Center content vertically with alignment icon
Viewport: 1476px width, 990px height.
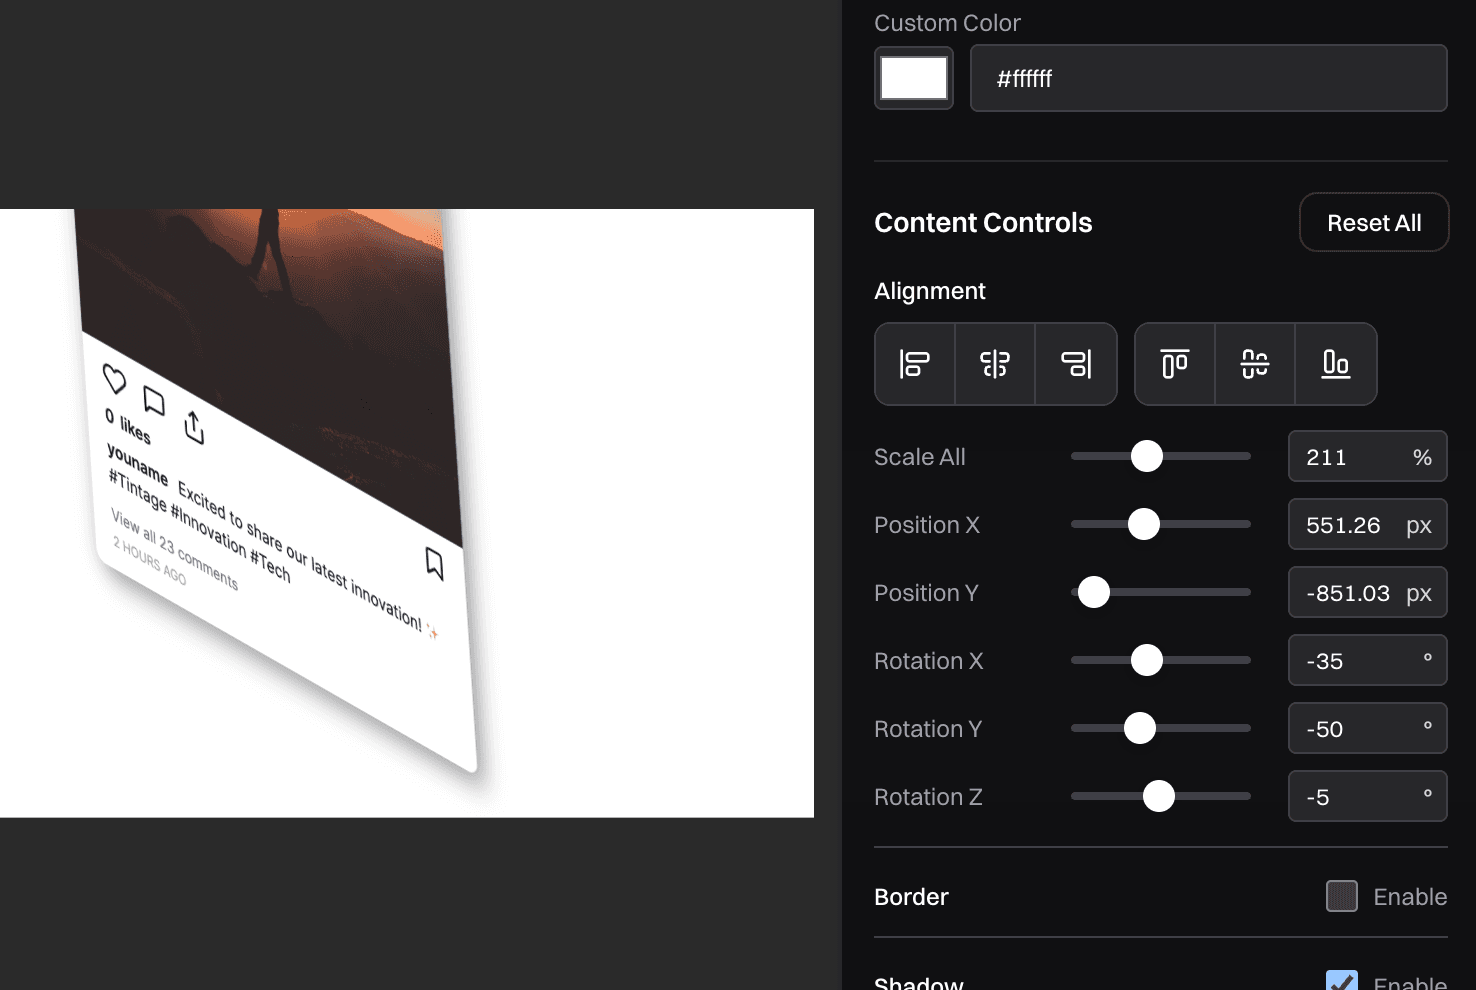(x=1255, y=364)
